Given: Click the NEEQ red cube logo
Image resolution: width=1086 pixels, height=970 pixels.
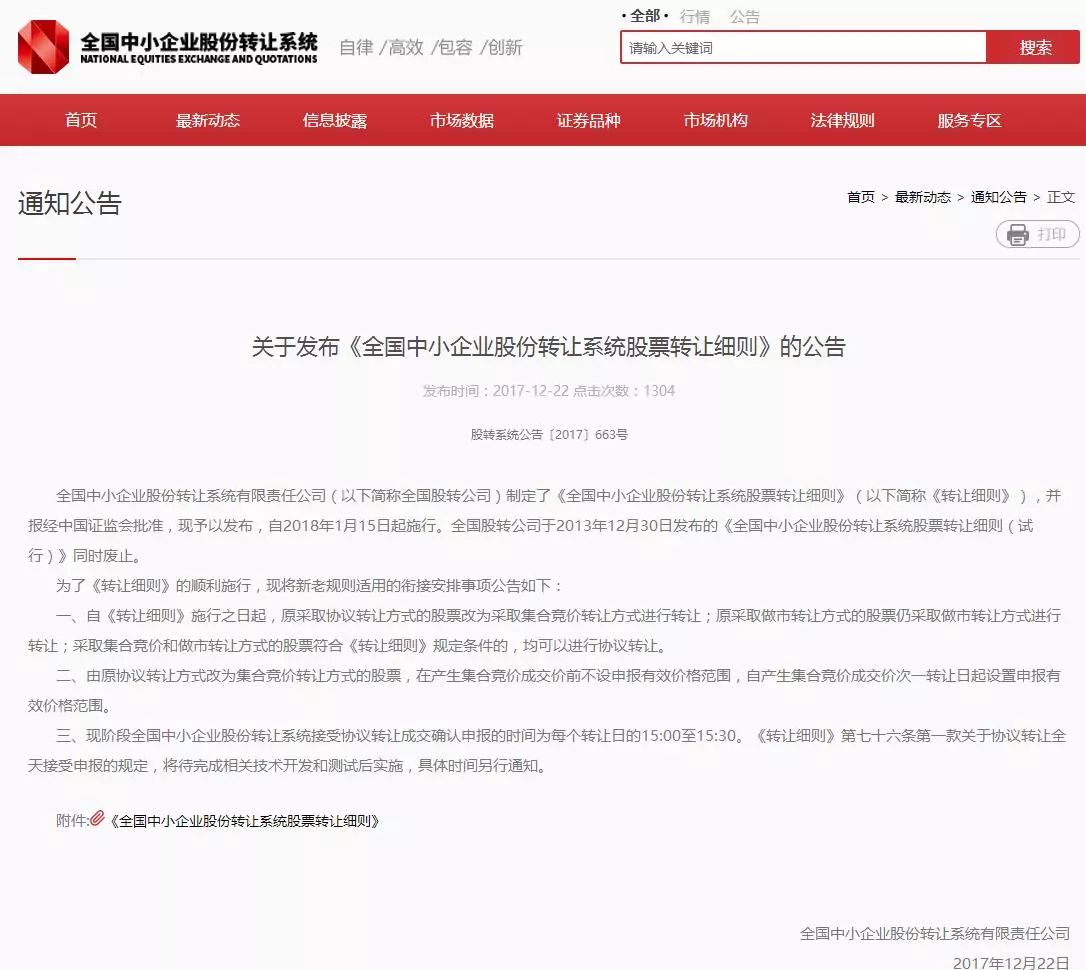Looking at the screenshot, I should point(43,46).
